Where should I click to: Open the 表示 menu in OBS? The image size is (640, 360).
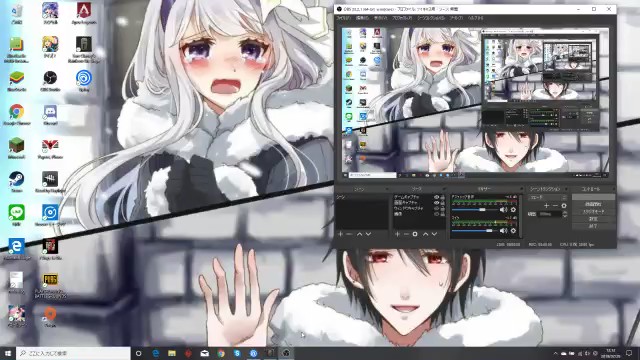tap(380, 18)
